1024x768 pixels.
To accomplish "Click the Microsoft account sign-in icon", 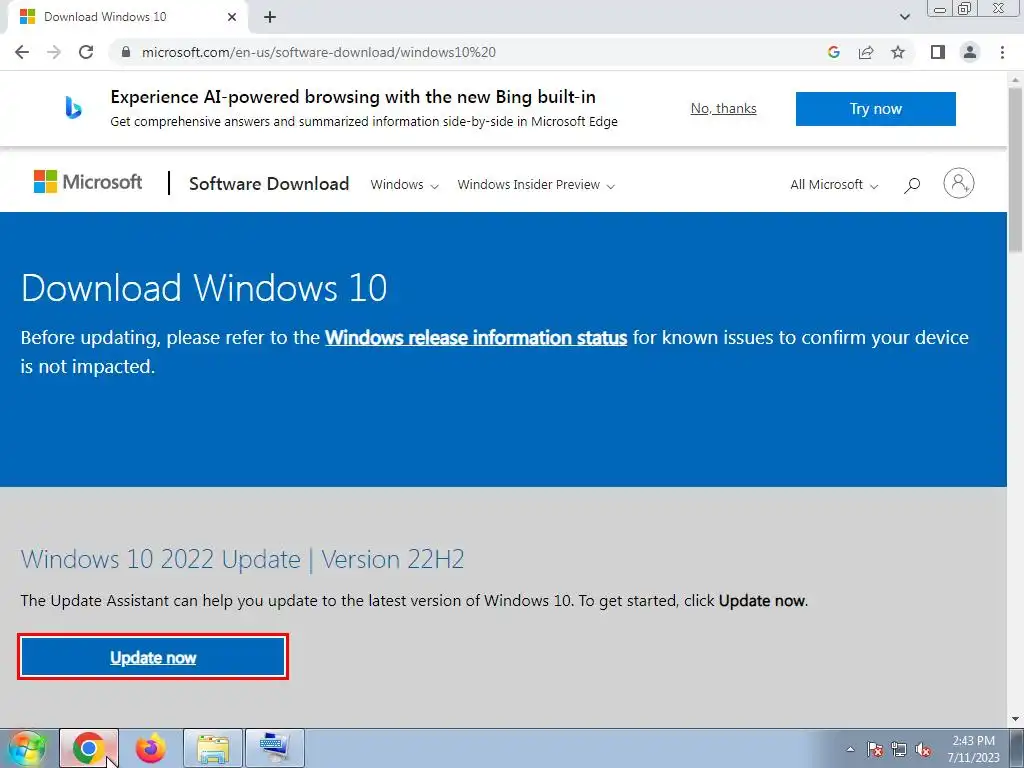I will click(959, 184).
